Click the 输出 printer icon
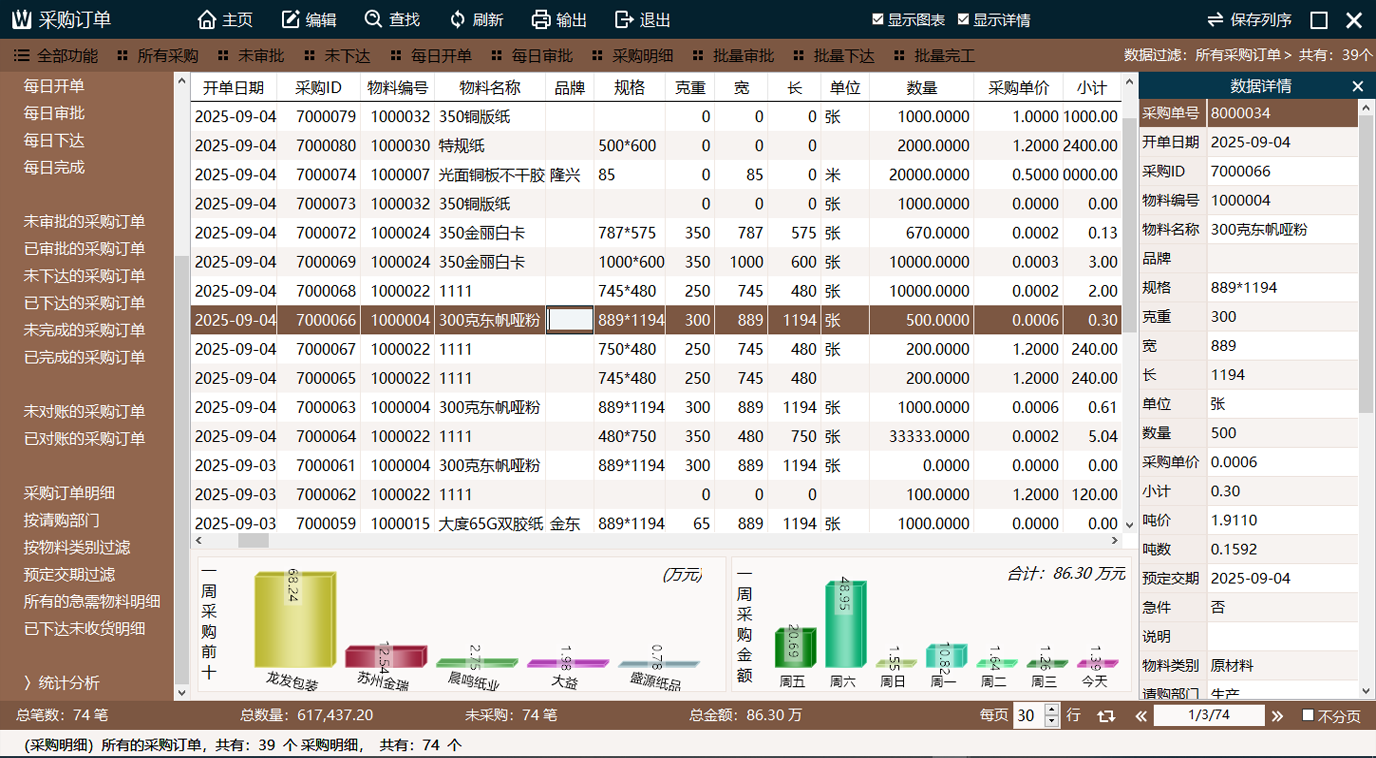Screen dimensions: 1376x758 tap(541, 20)
